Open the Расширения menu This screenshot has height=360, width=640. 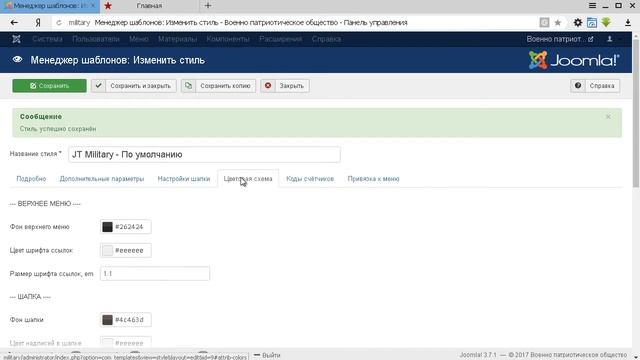tap(280, 39)
